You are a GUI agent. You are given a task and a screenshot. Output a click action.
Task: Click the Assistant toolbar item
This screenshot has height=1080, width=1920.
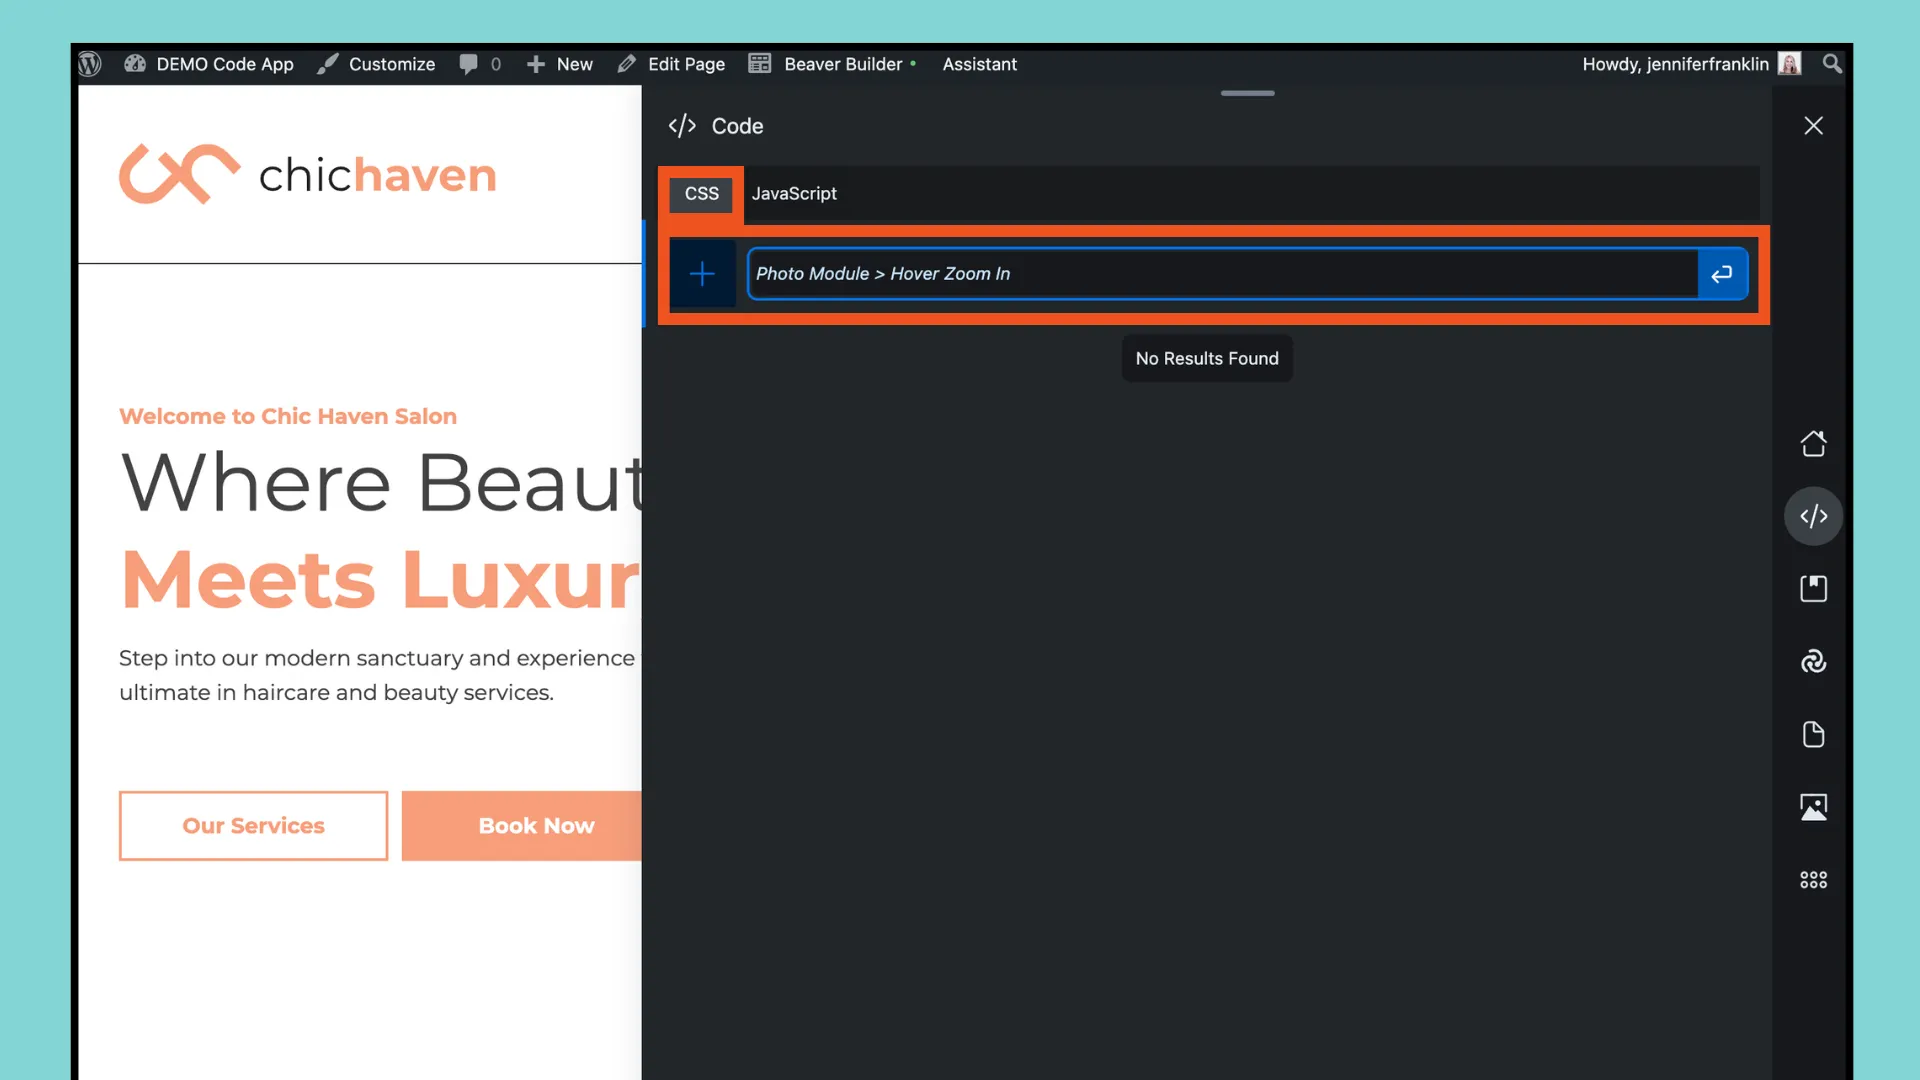tap(980, 62)
